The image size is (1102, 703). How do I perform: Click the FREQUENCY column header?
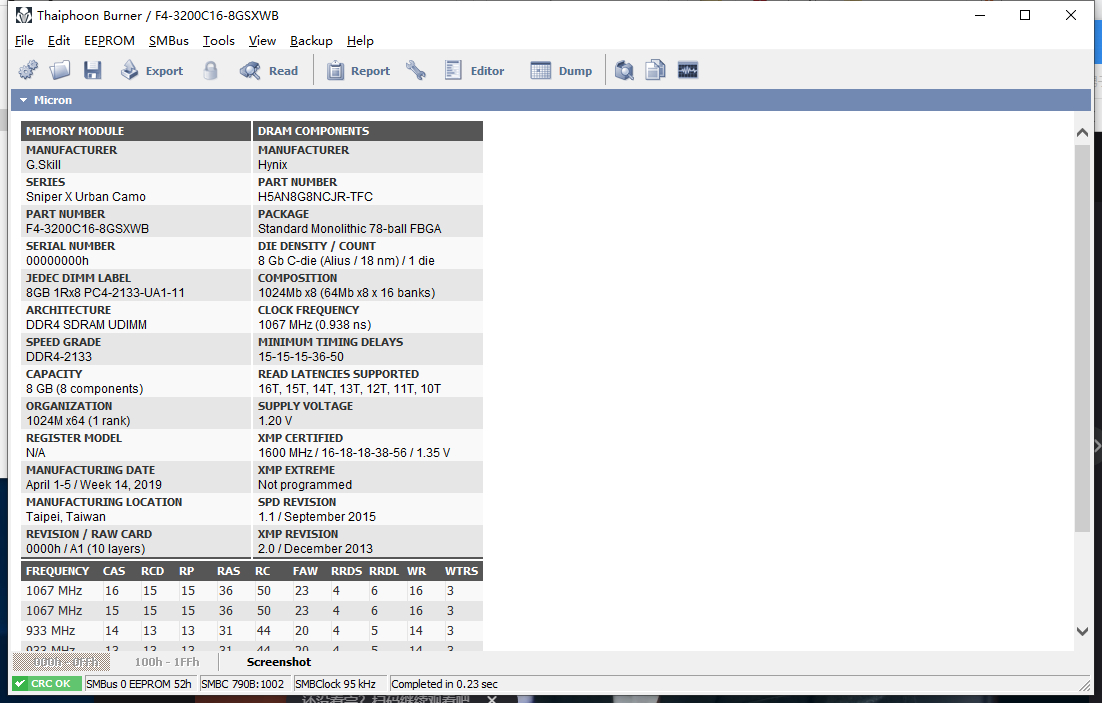58,571
